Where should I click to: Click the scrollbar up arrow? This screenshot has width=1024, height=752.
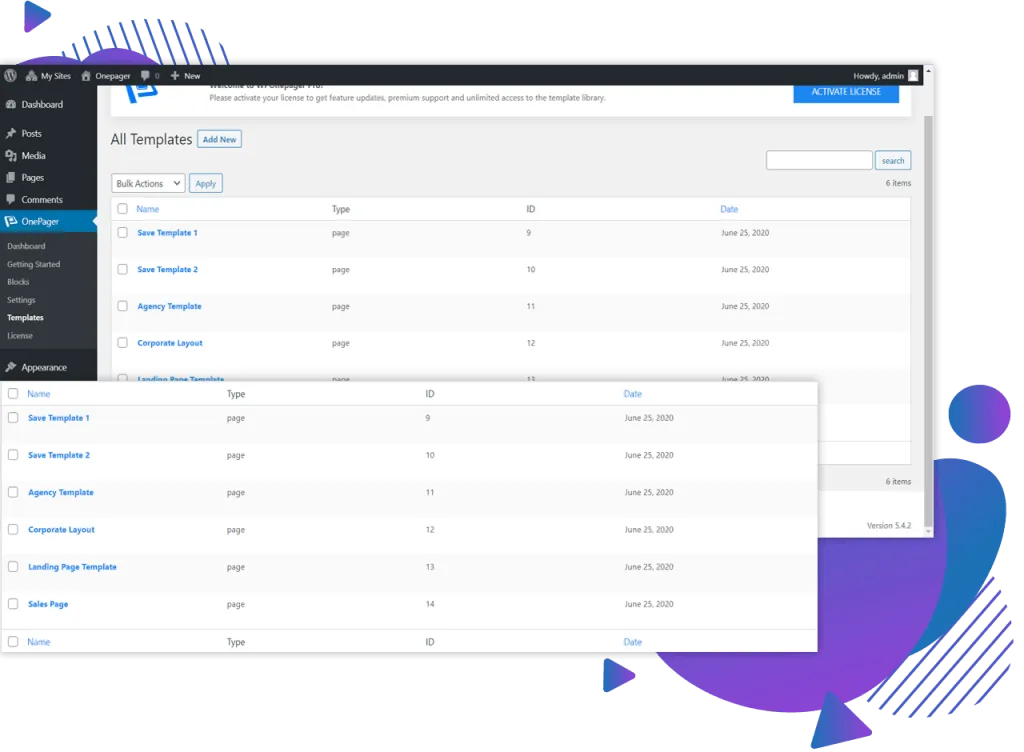[x=928, y=71]
